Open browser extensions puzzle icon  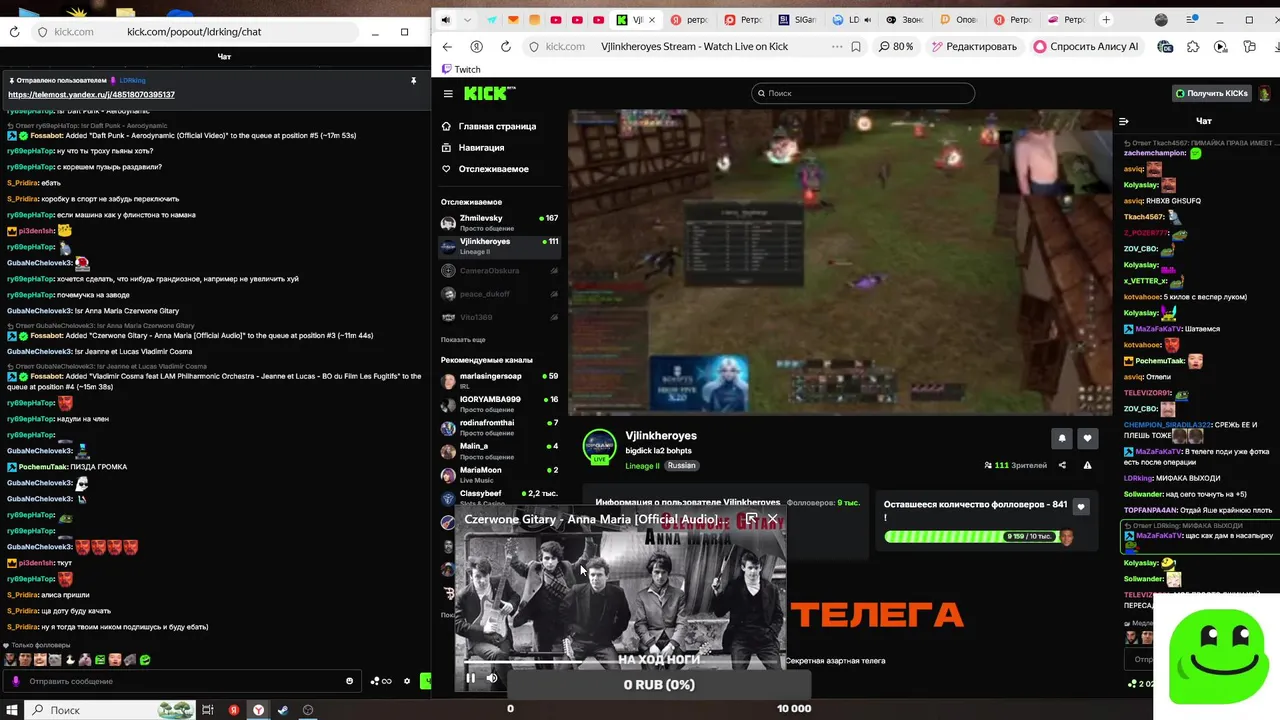(1193, 46)
